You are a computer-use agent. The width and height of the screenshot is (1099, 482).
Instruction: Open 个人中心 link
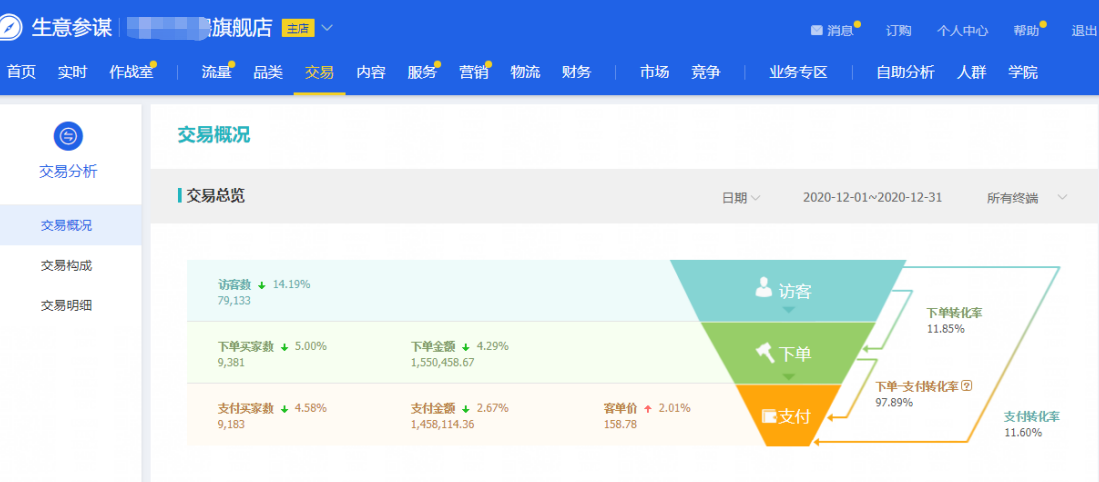(962, 30)
